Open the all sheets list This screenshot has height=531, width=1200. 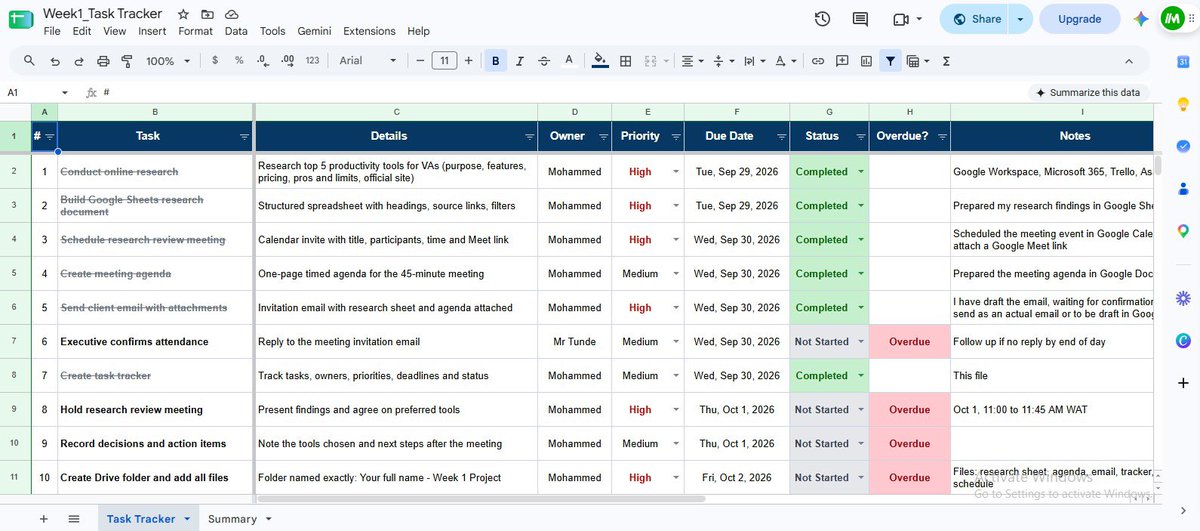pos(74,519)
